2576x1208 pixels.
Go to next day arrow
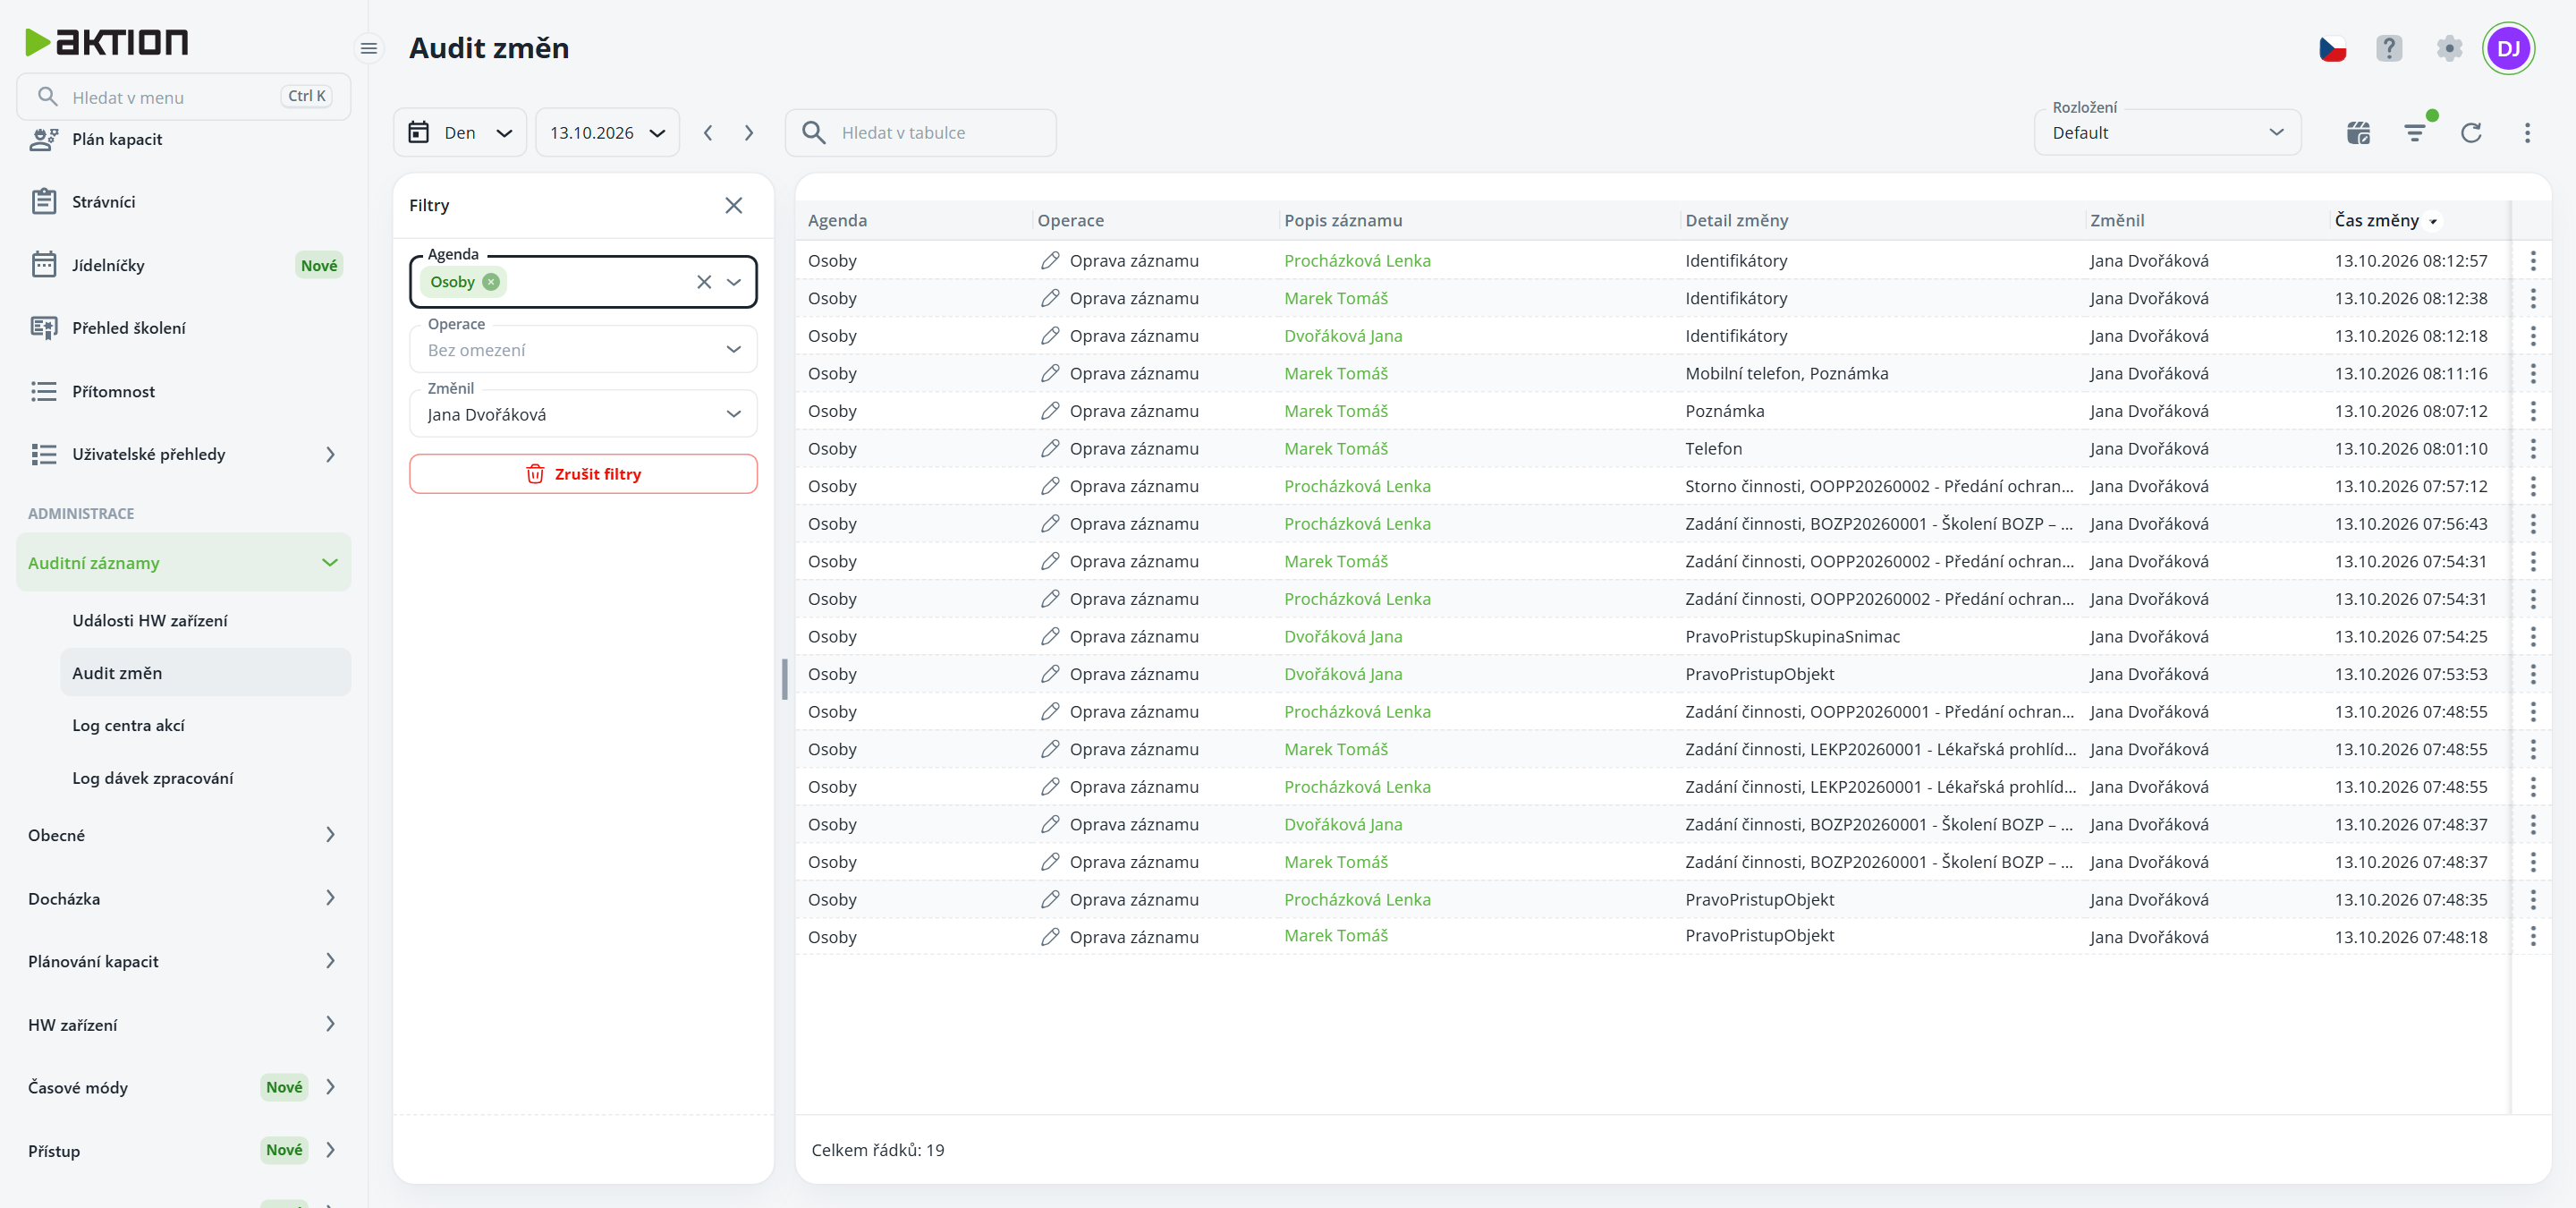(749, 133)
